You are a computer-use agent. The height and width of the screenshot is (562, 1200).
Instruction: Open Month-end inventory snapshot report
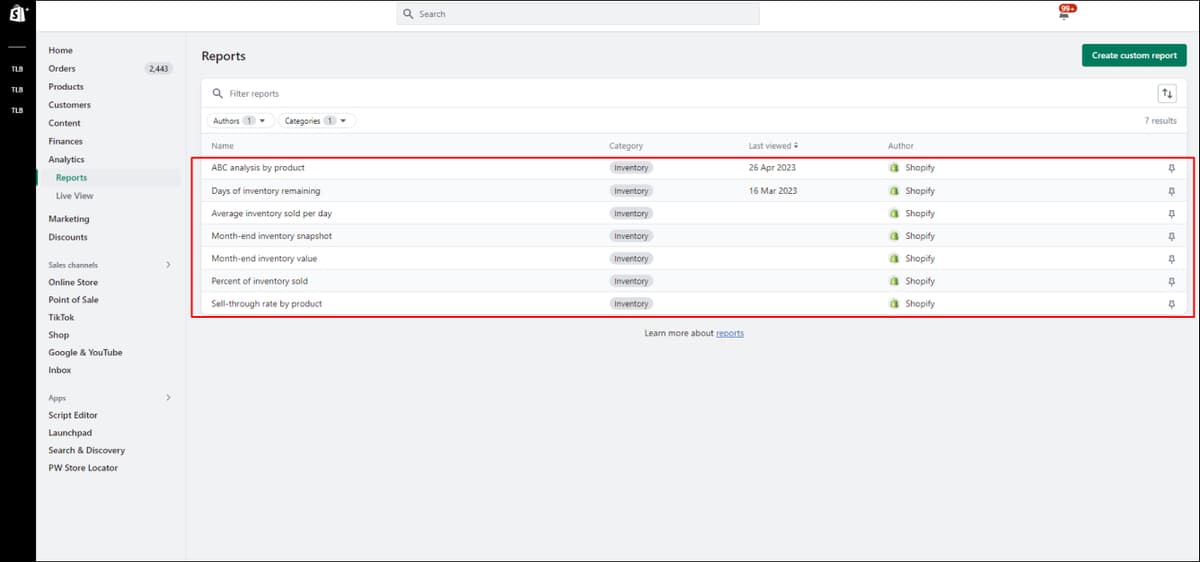pos(271,236)
